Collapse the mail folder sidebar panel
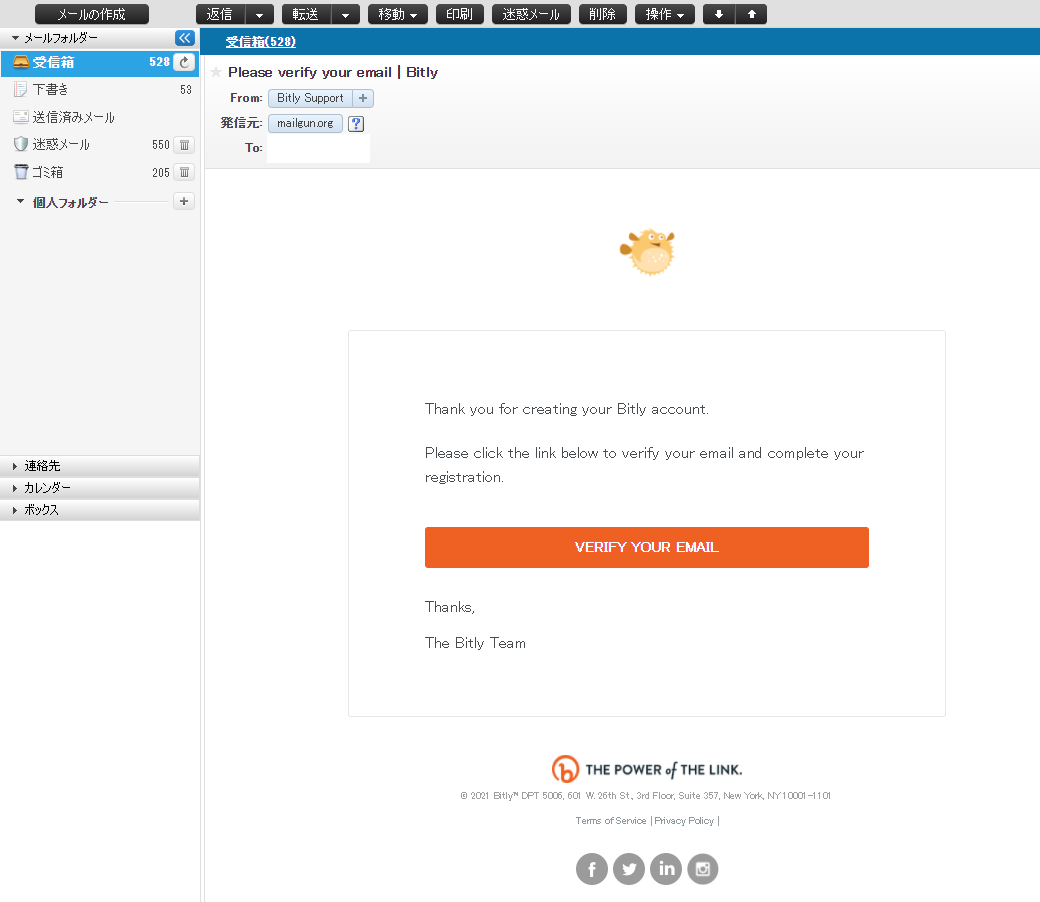The height and width of the screenshot is (902, 1040). [x=185, y=38]
